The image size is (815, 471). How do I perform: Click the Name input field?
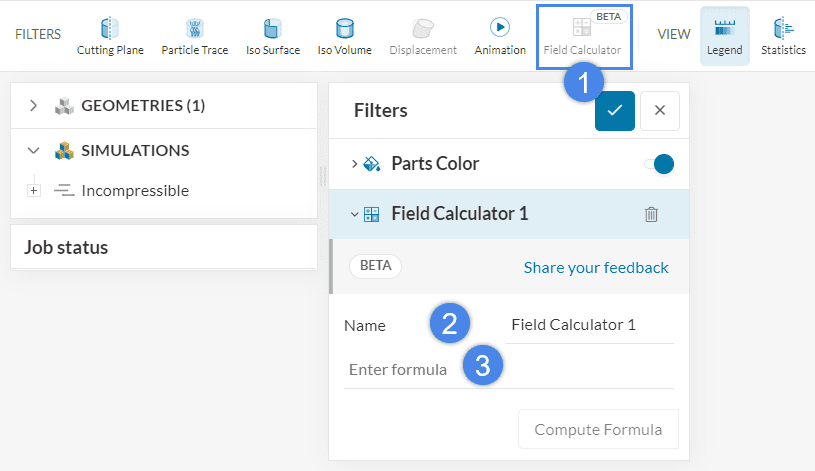click(x=589, y=325)
